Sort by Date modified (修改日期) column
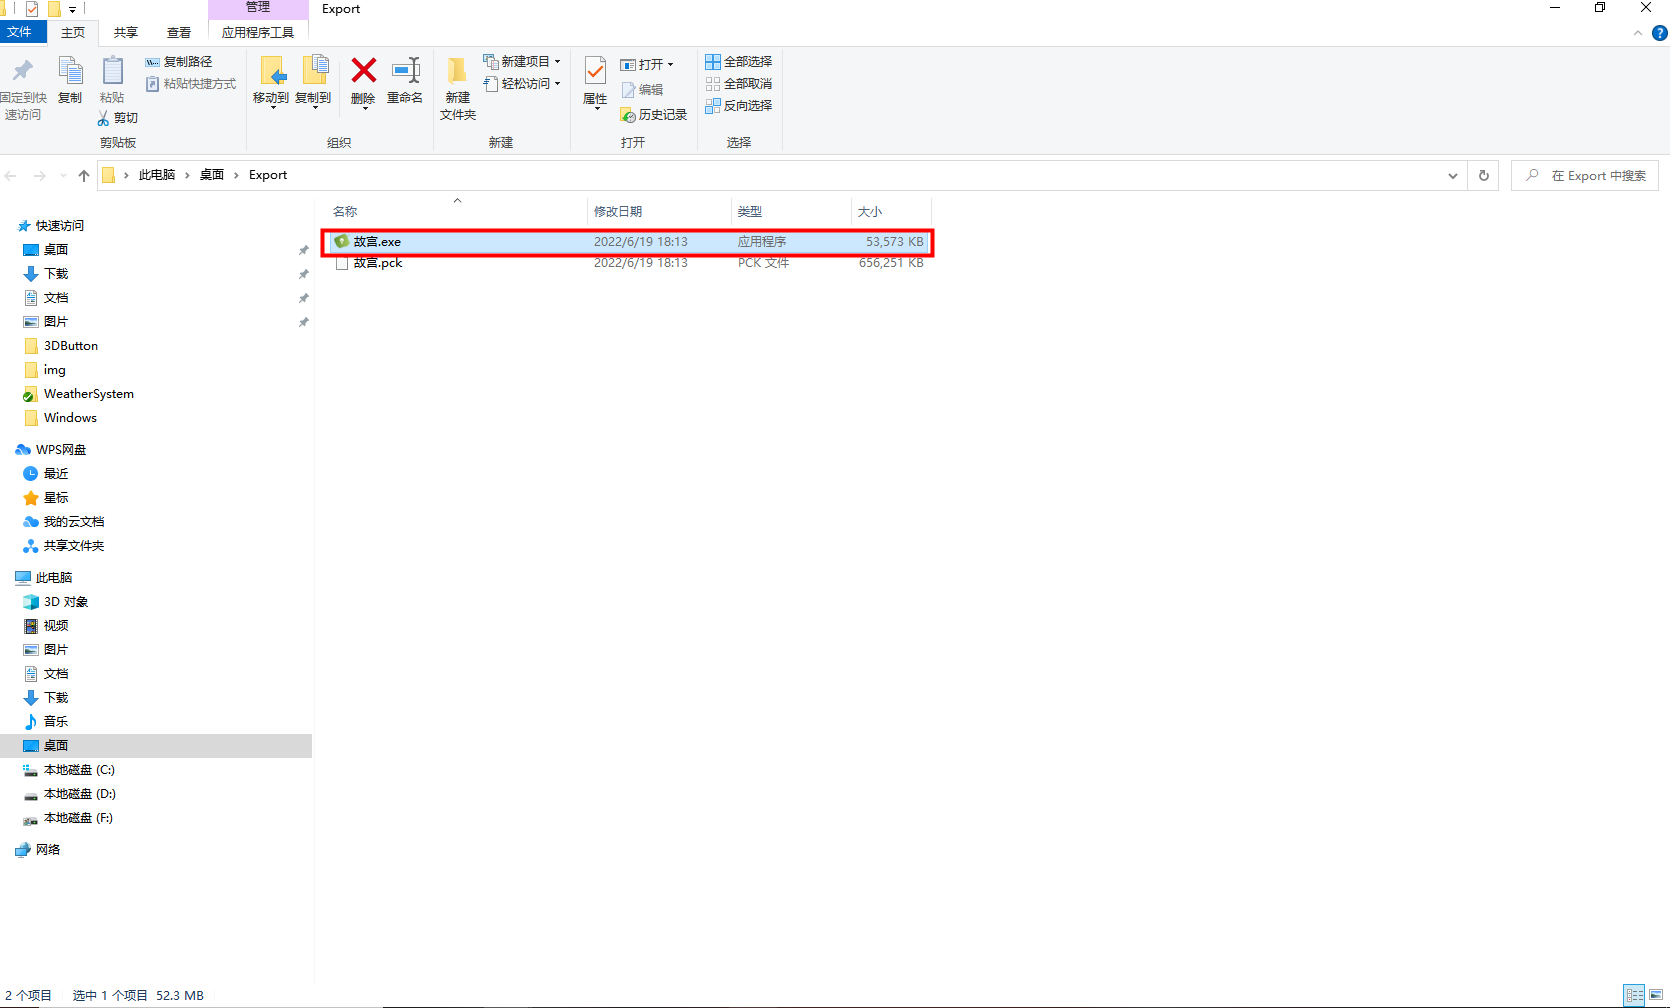Viewport: 1670px width, 1008px height. tap(658, 211)
